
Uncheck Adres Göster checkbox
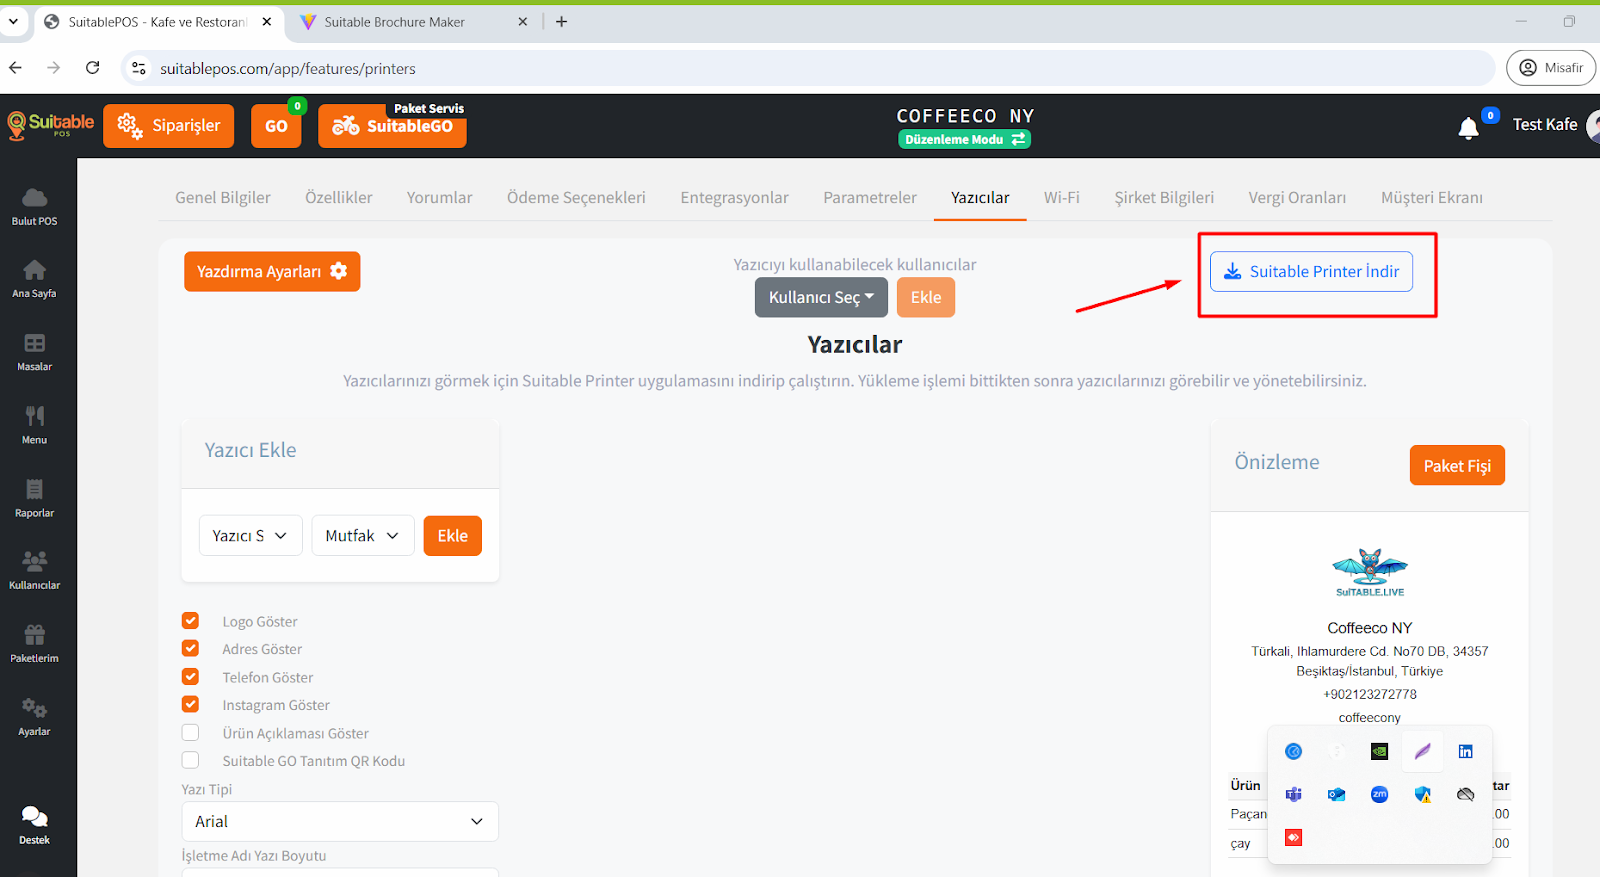(x=190, y=649)
